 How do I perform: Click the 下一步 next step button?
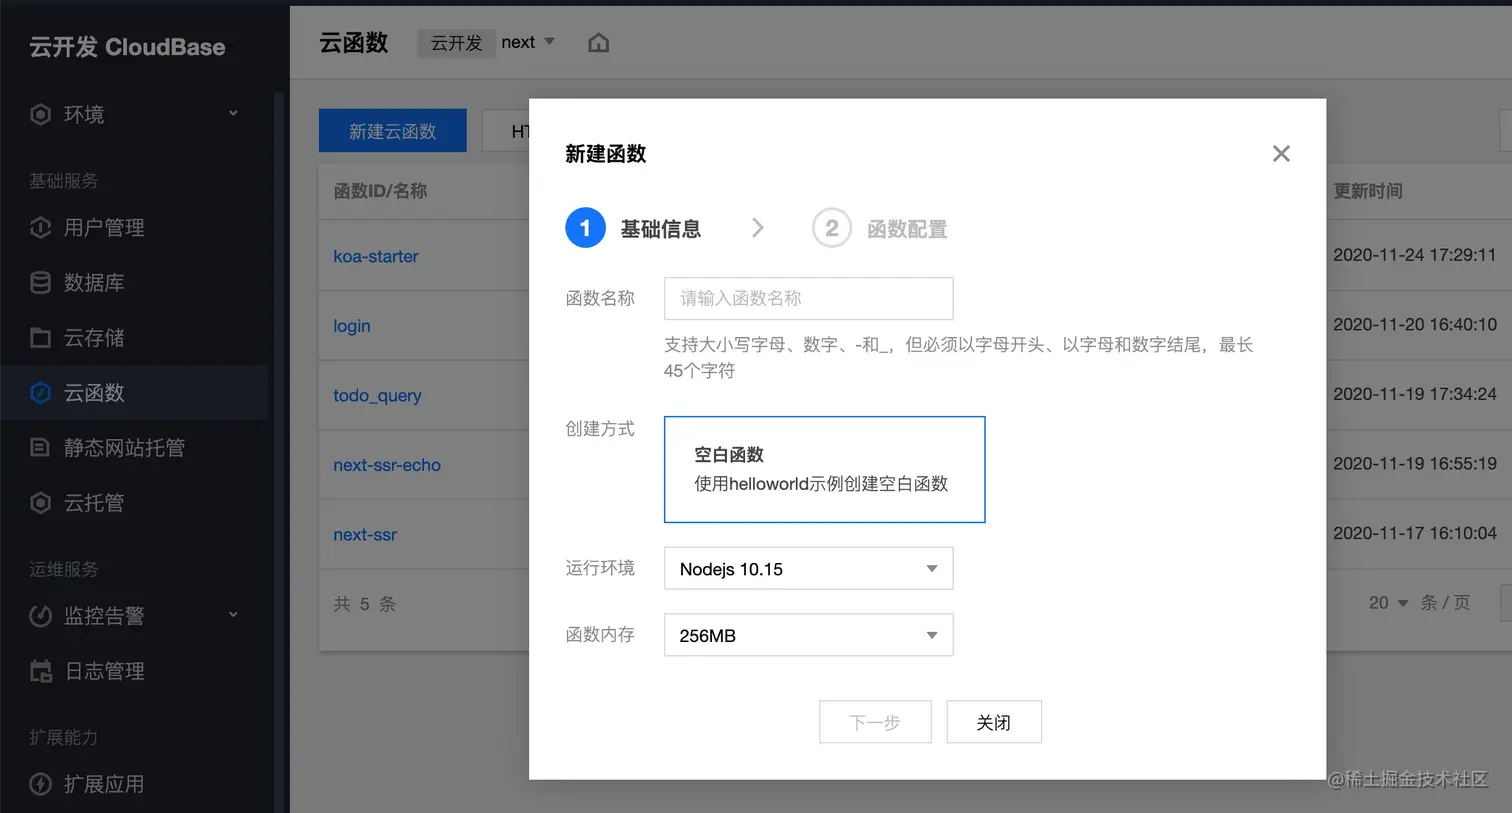(875, 721)
